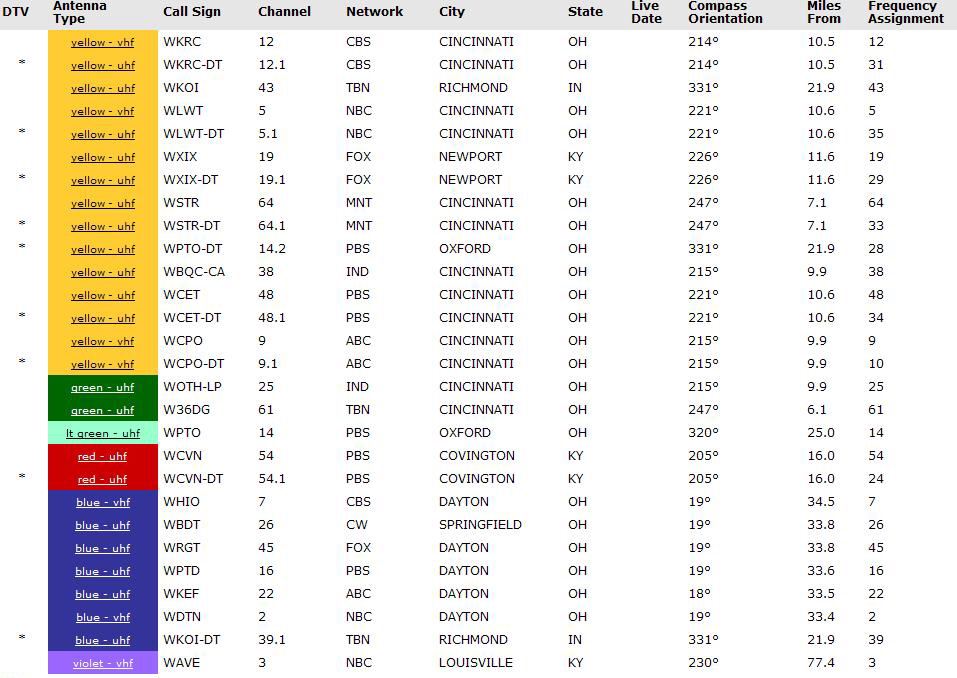Open the blue antenna link for WBDT
This screenshot has height=678, width=957.
(x=102, y=525)
